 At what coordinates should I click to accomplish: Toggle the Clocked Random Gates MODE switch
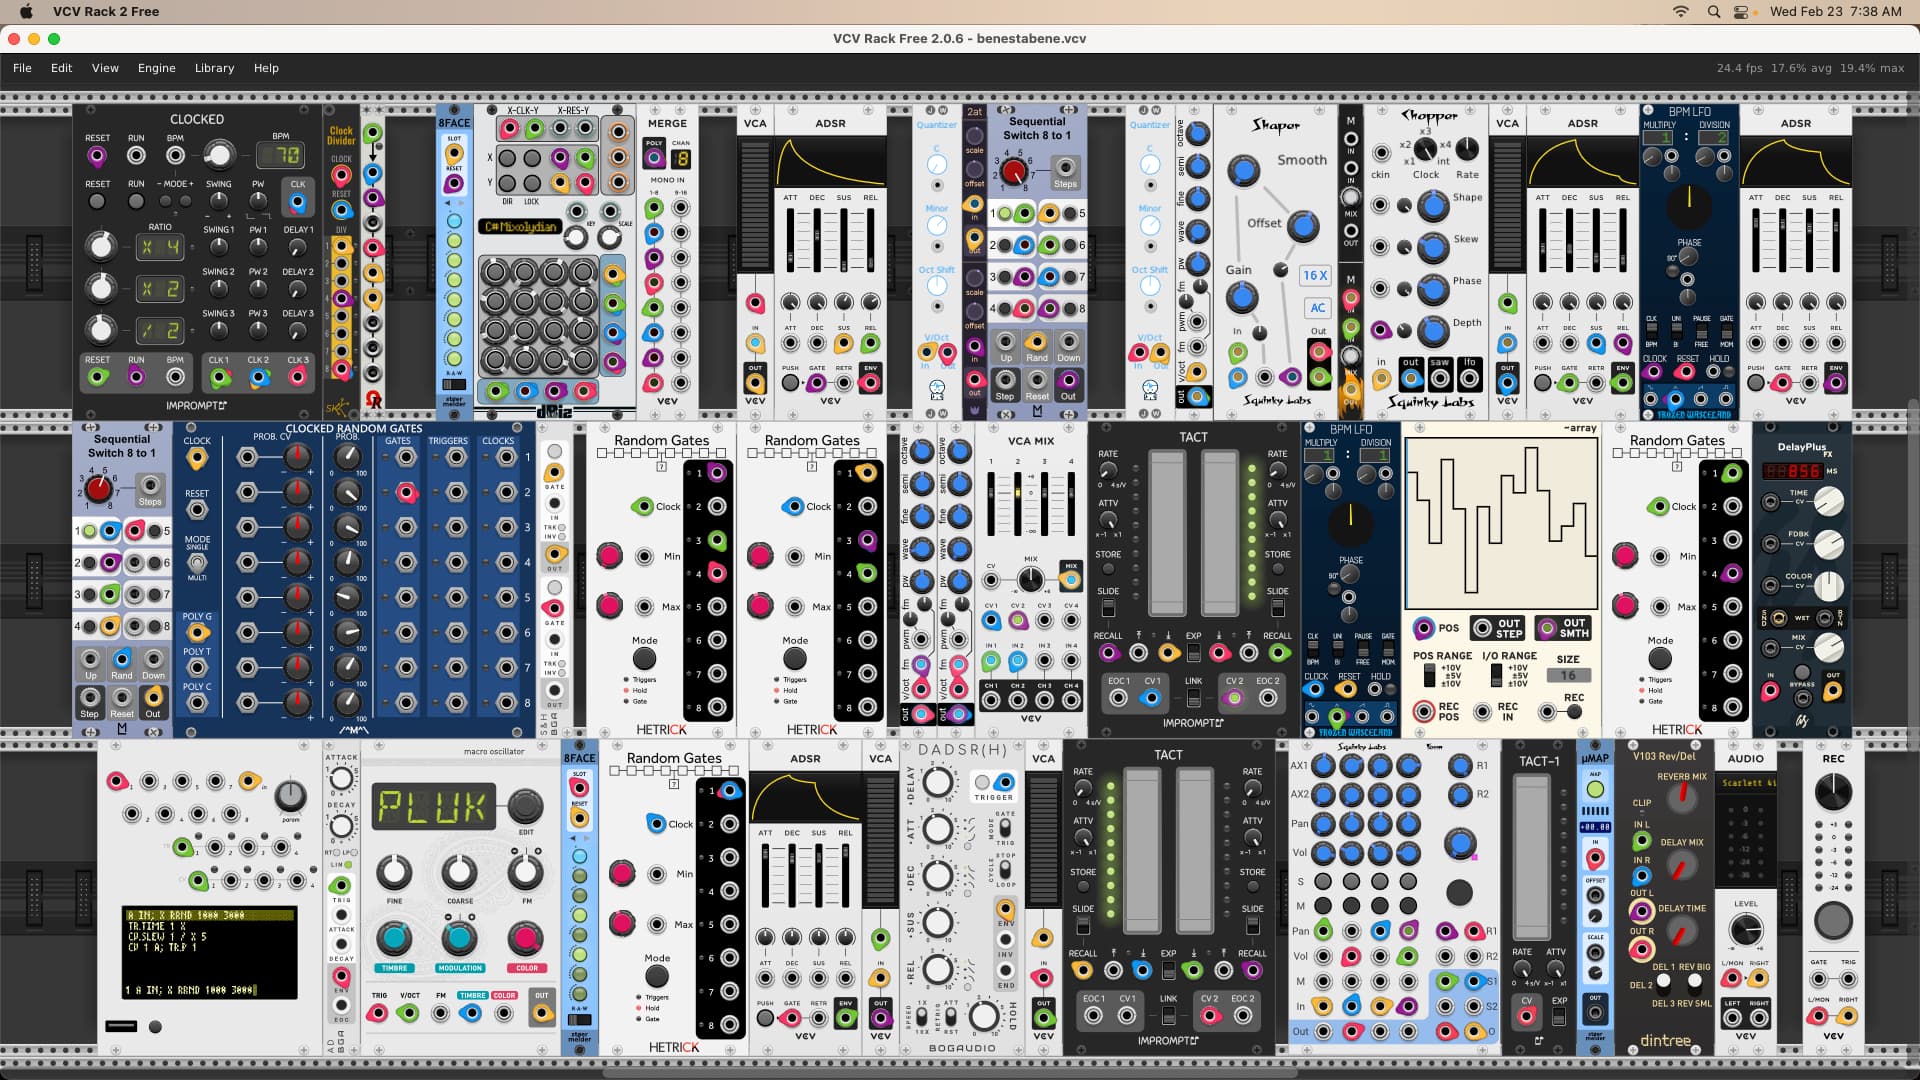(x=197, y=562)
